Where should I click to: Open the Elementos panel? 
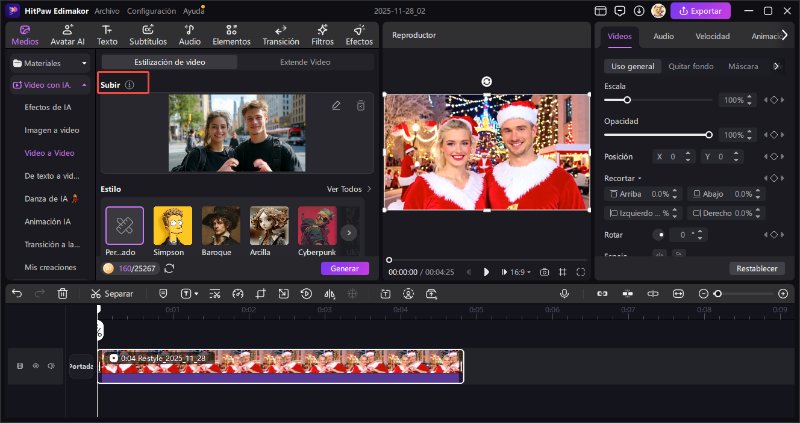pyautogui.click(x=232, y=35)
